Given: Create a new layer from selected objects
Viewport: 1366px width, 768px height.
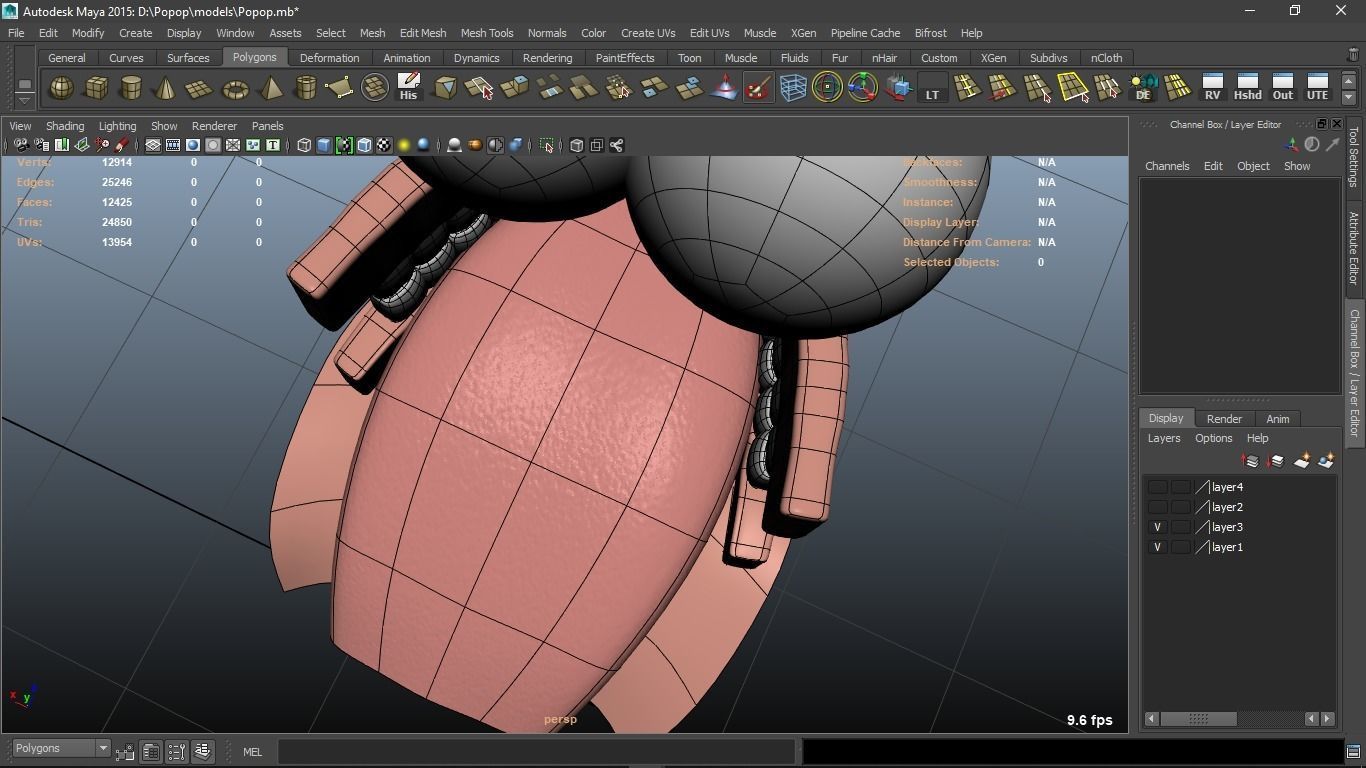Looking at the screenshot, I should [x=1326, y=461].
